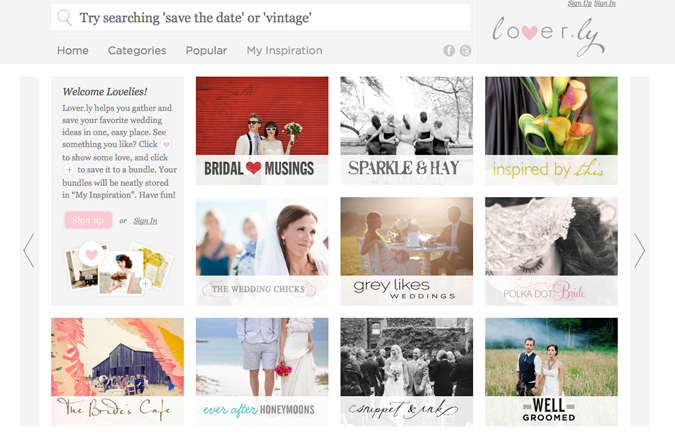Open the Well Groomed tile

point(551,372)
